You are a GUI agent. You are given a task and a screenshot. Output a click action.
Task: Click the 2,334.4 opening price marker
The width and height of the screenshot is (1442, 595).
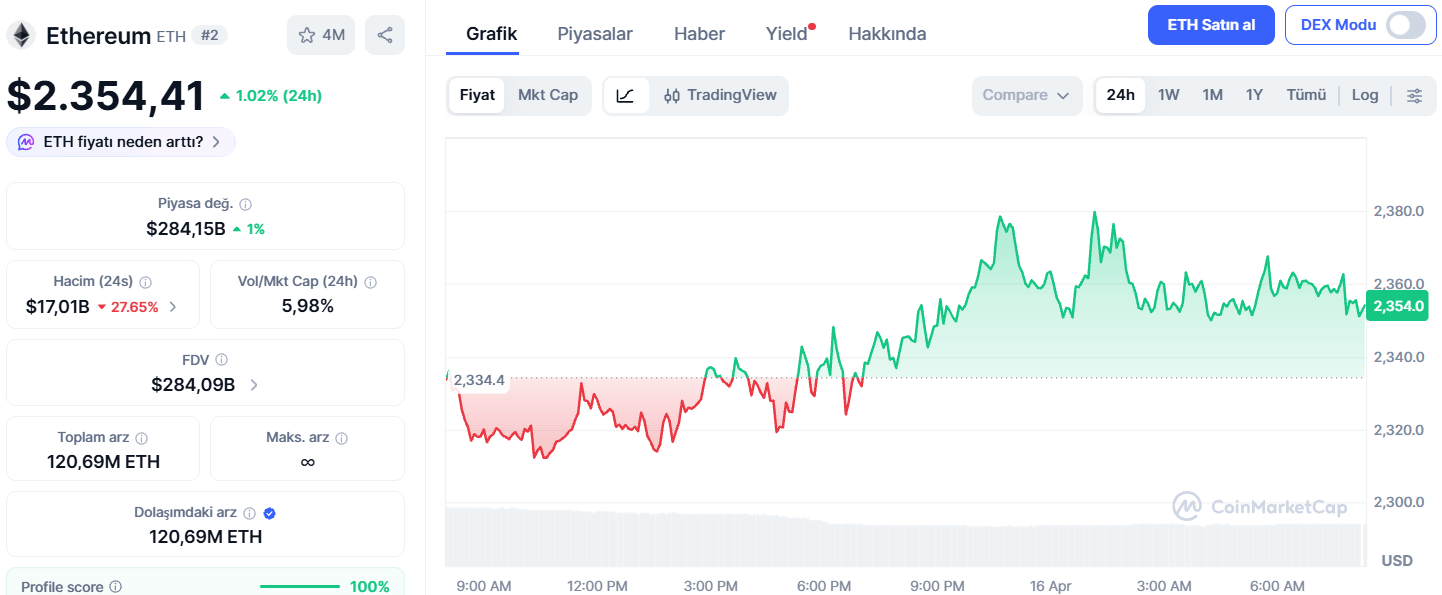pyautogui.click(x=479, y=380)
